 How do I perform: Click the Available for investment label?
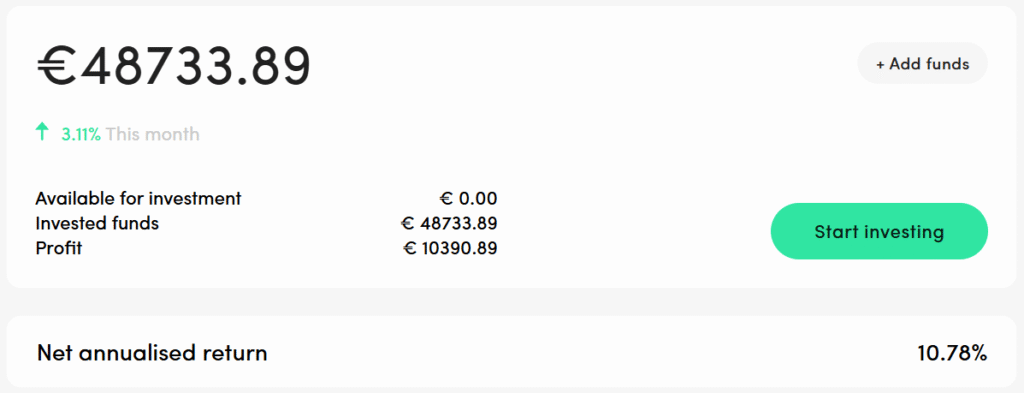(x=138, y=198)
